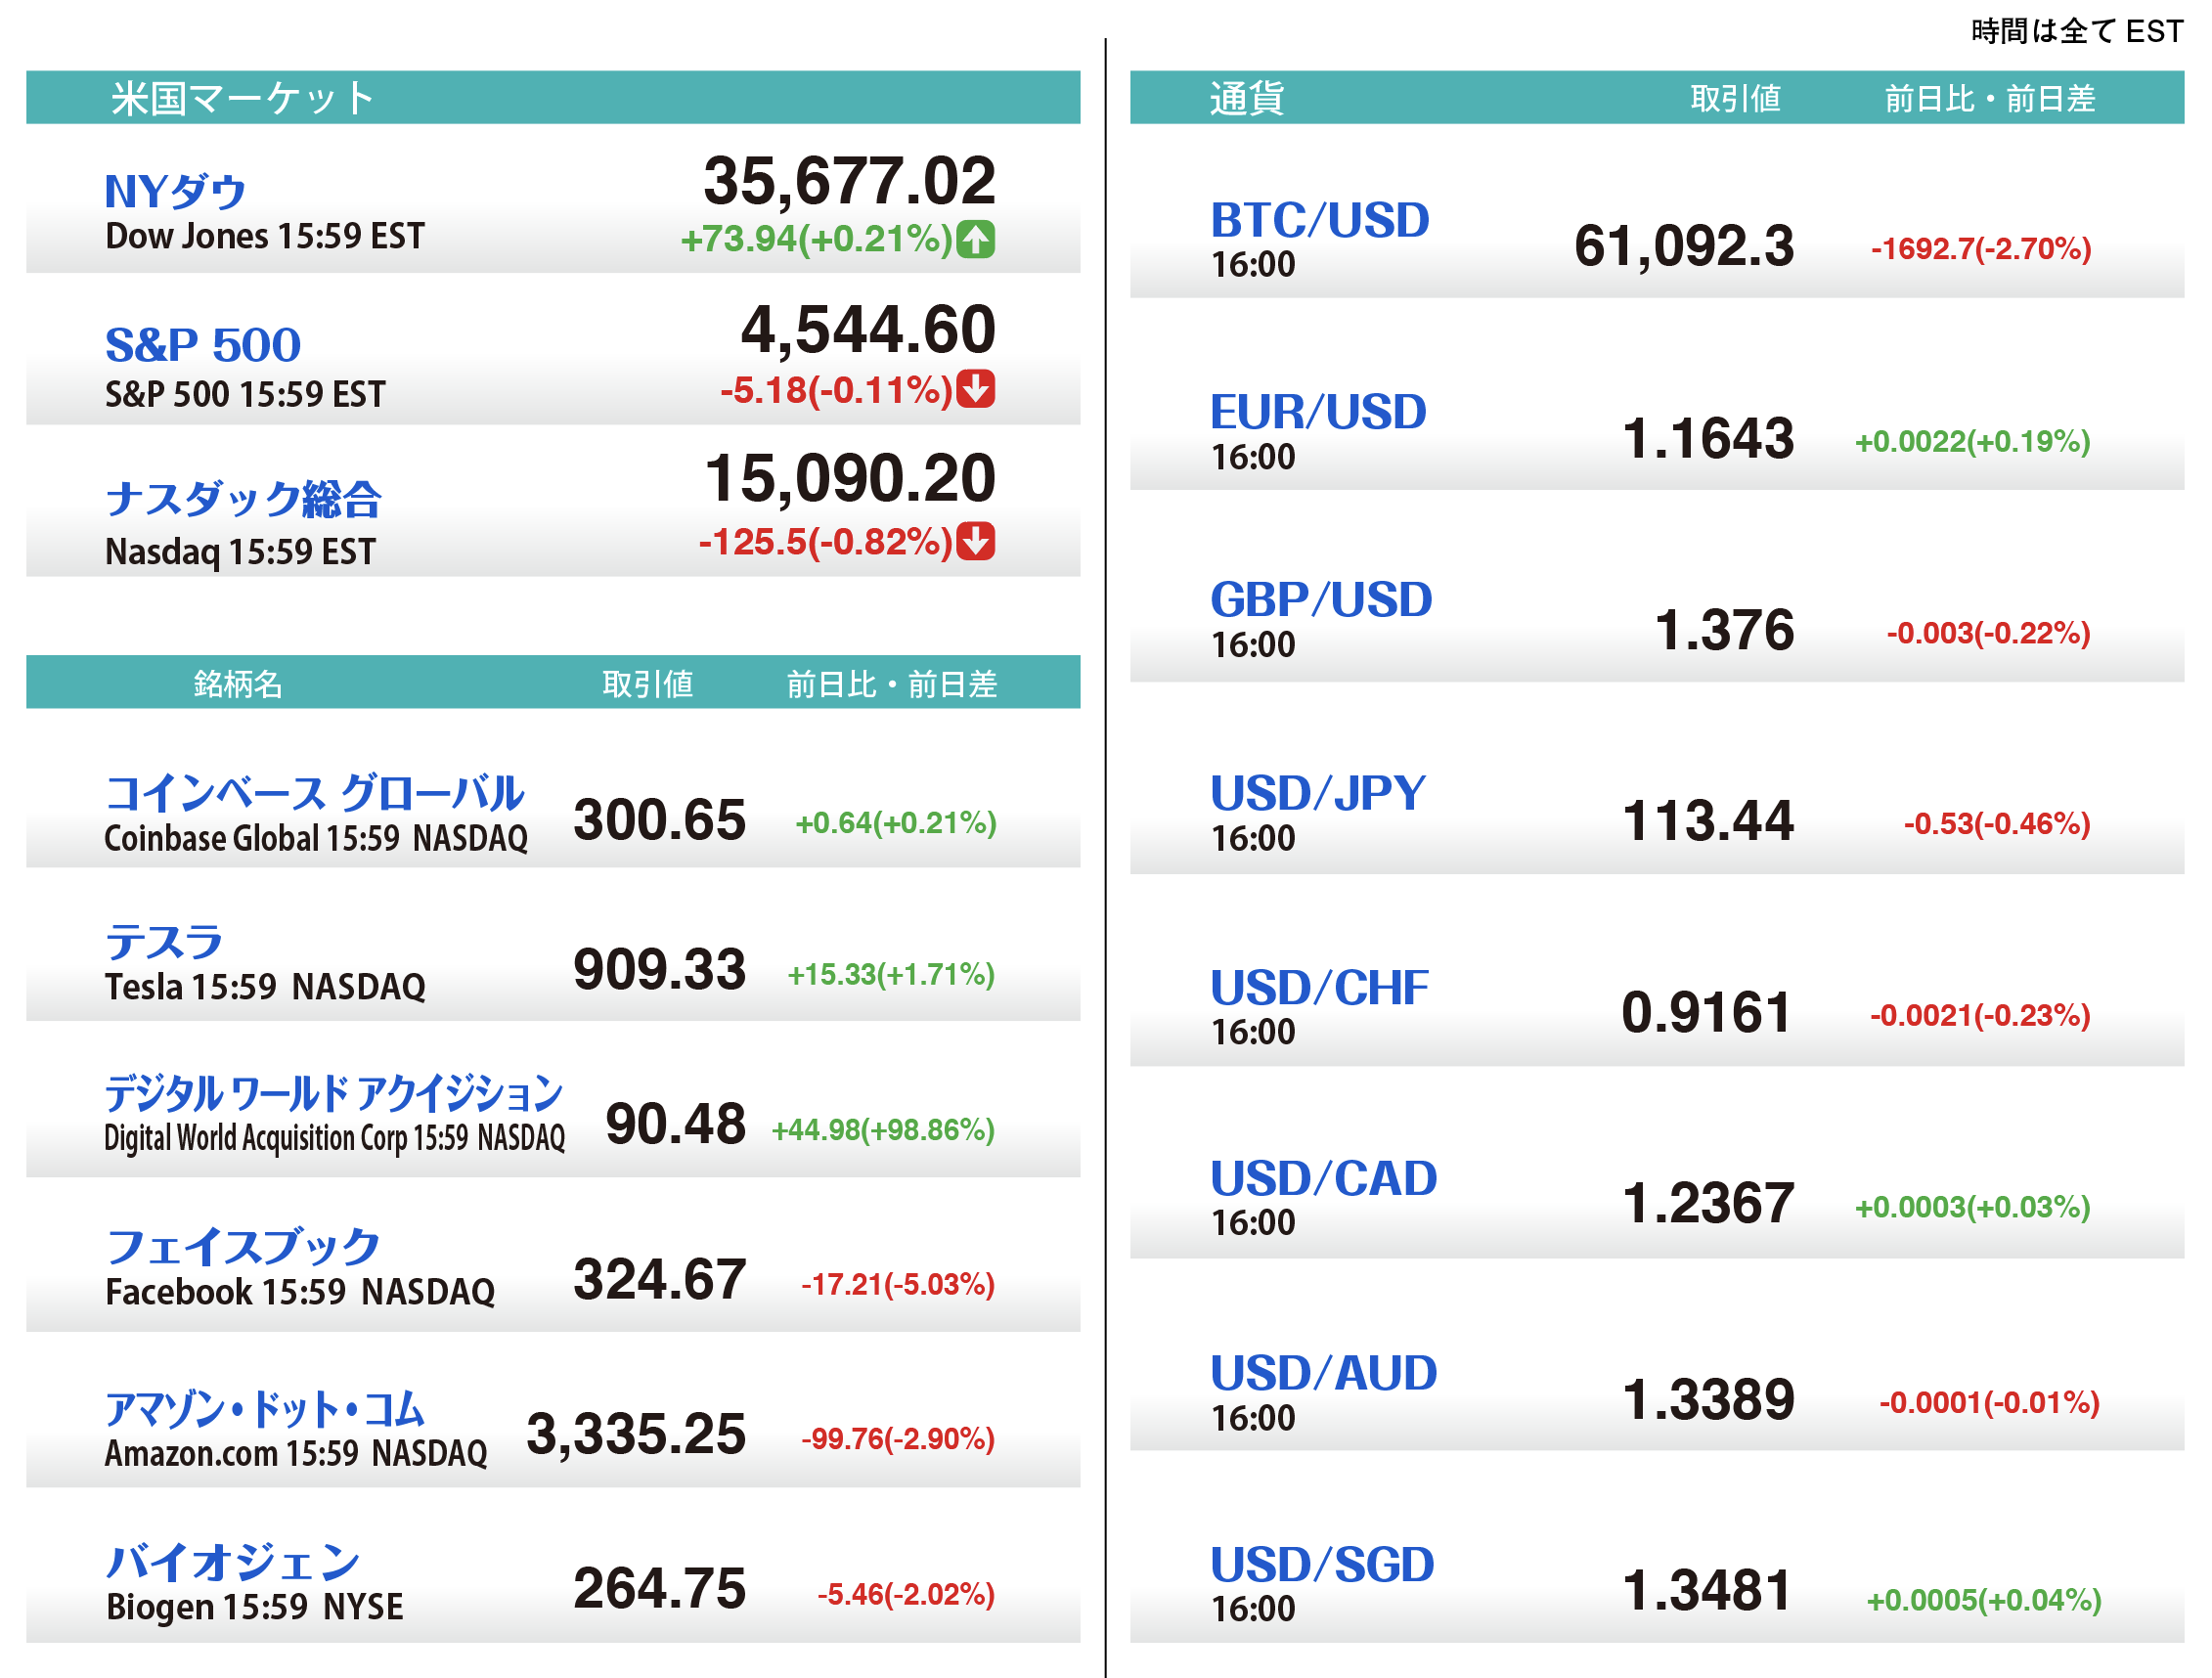Viewport: 2212px width, 1678px height.
Task: Click 前日比・前日差 column header in currency table
Action: pyautogui.click(x=1989, y=98)
